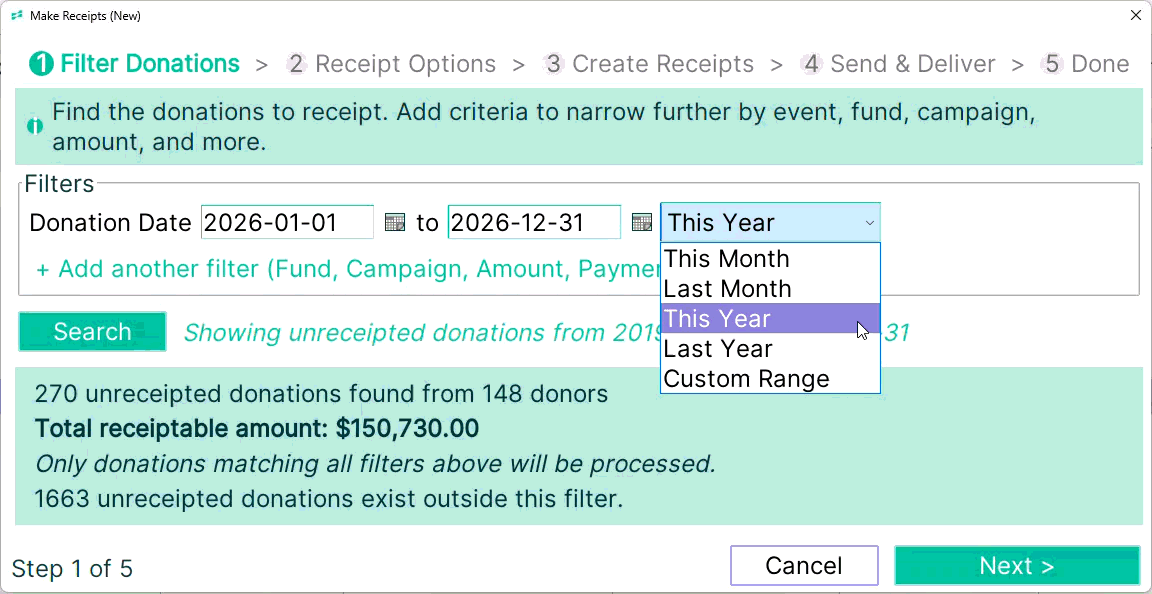Click Next to proceed to step 2
Image resolution: width=1152 pixels, height=594 pixels.
click(1017, 565)
